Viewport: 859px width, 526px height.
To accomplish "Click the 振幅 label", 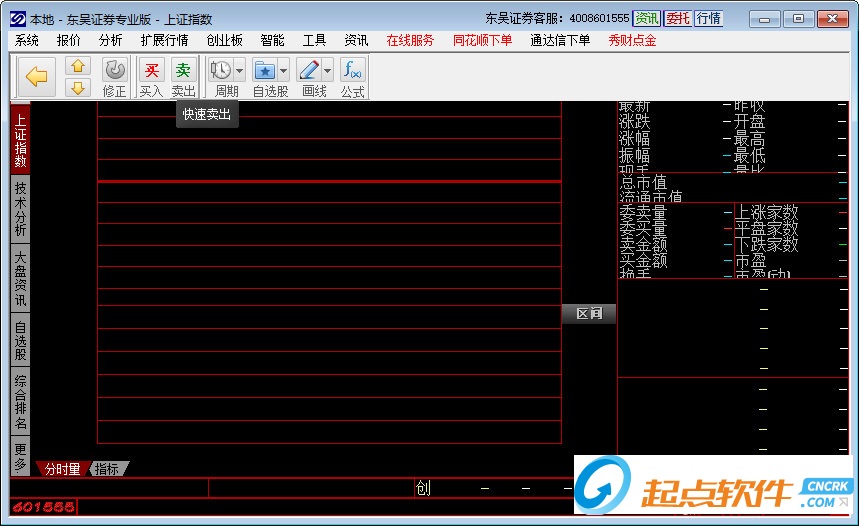I will 634,156.
